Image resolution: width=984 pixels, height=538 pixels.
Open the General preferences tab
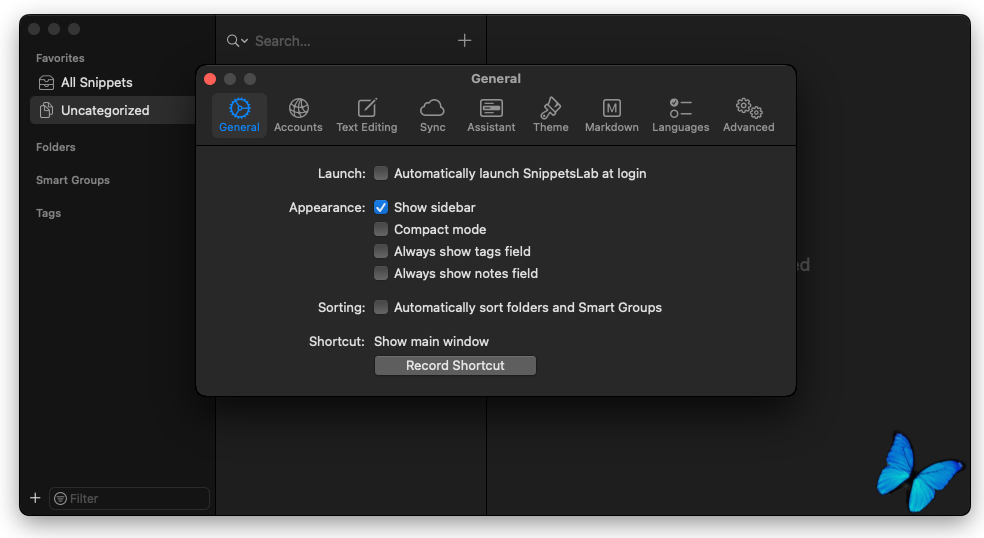(x=239, y=116)
